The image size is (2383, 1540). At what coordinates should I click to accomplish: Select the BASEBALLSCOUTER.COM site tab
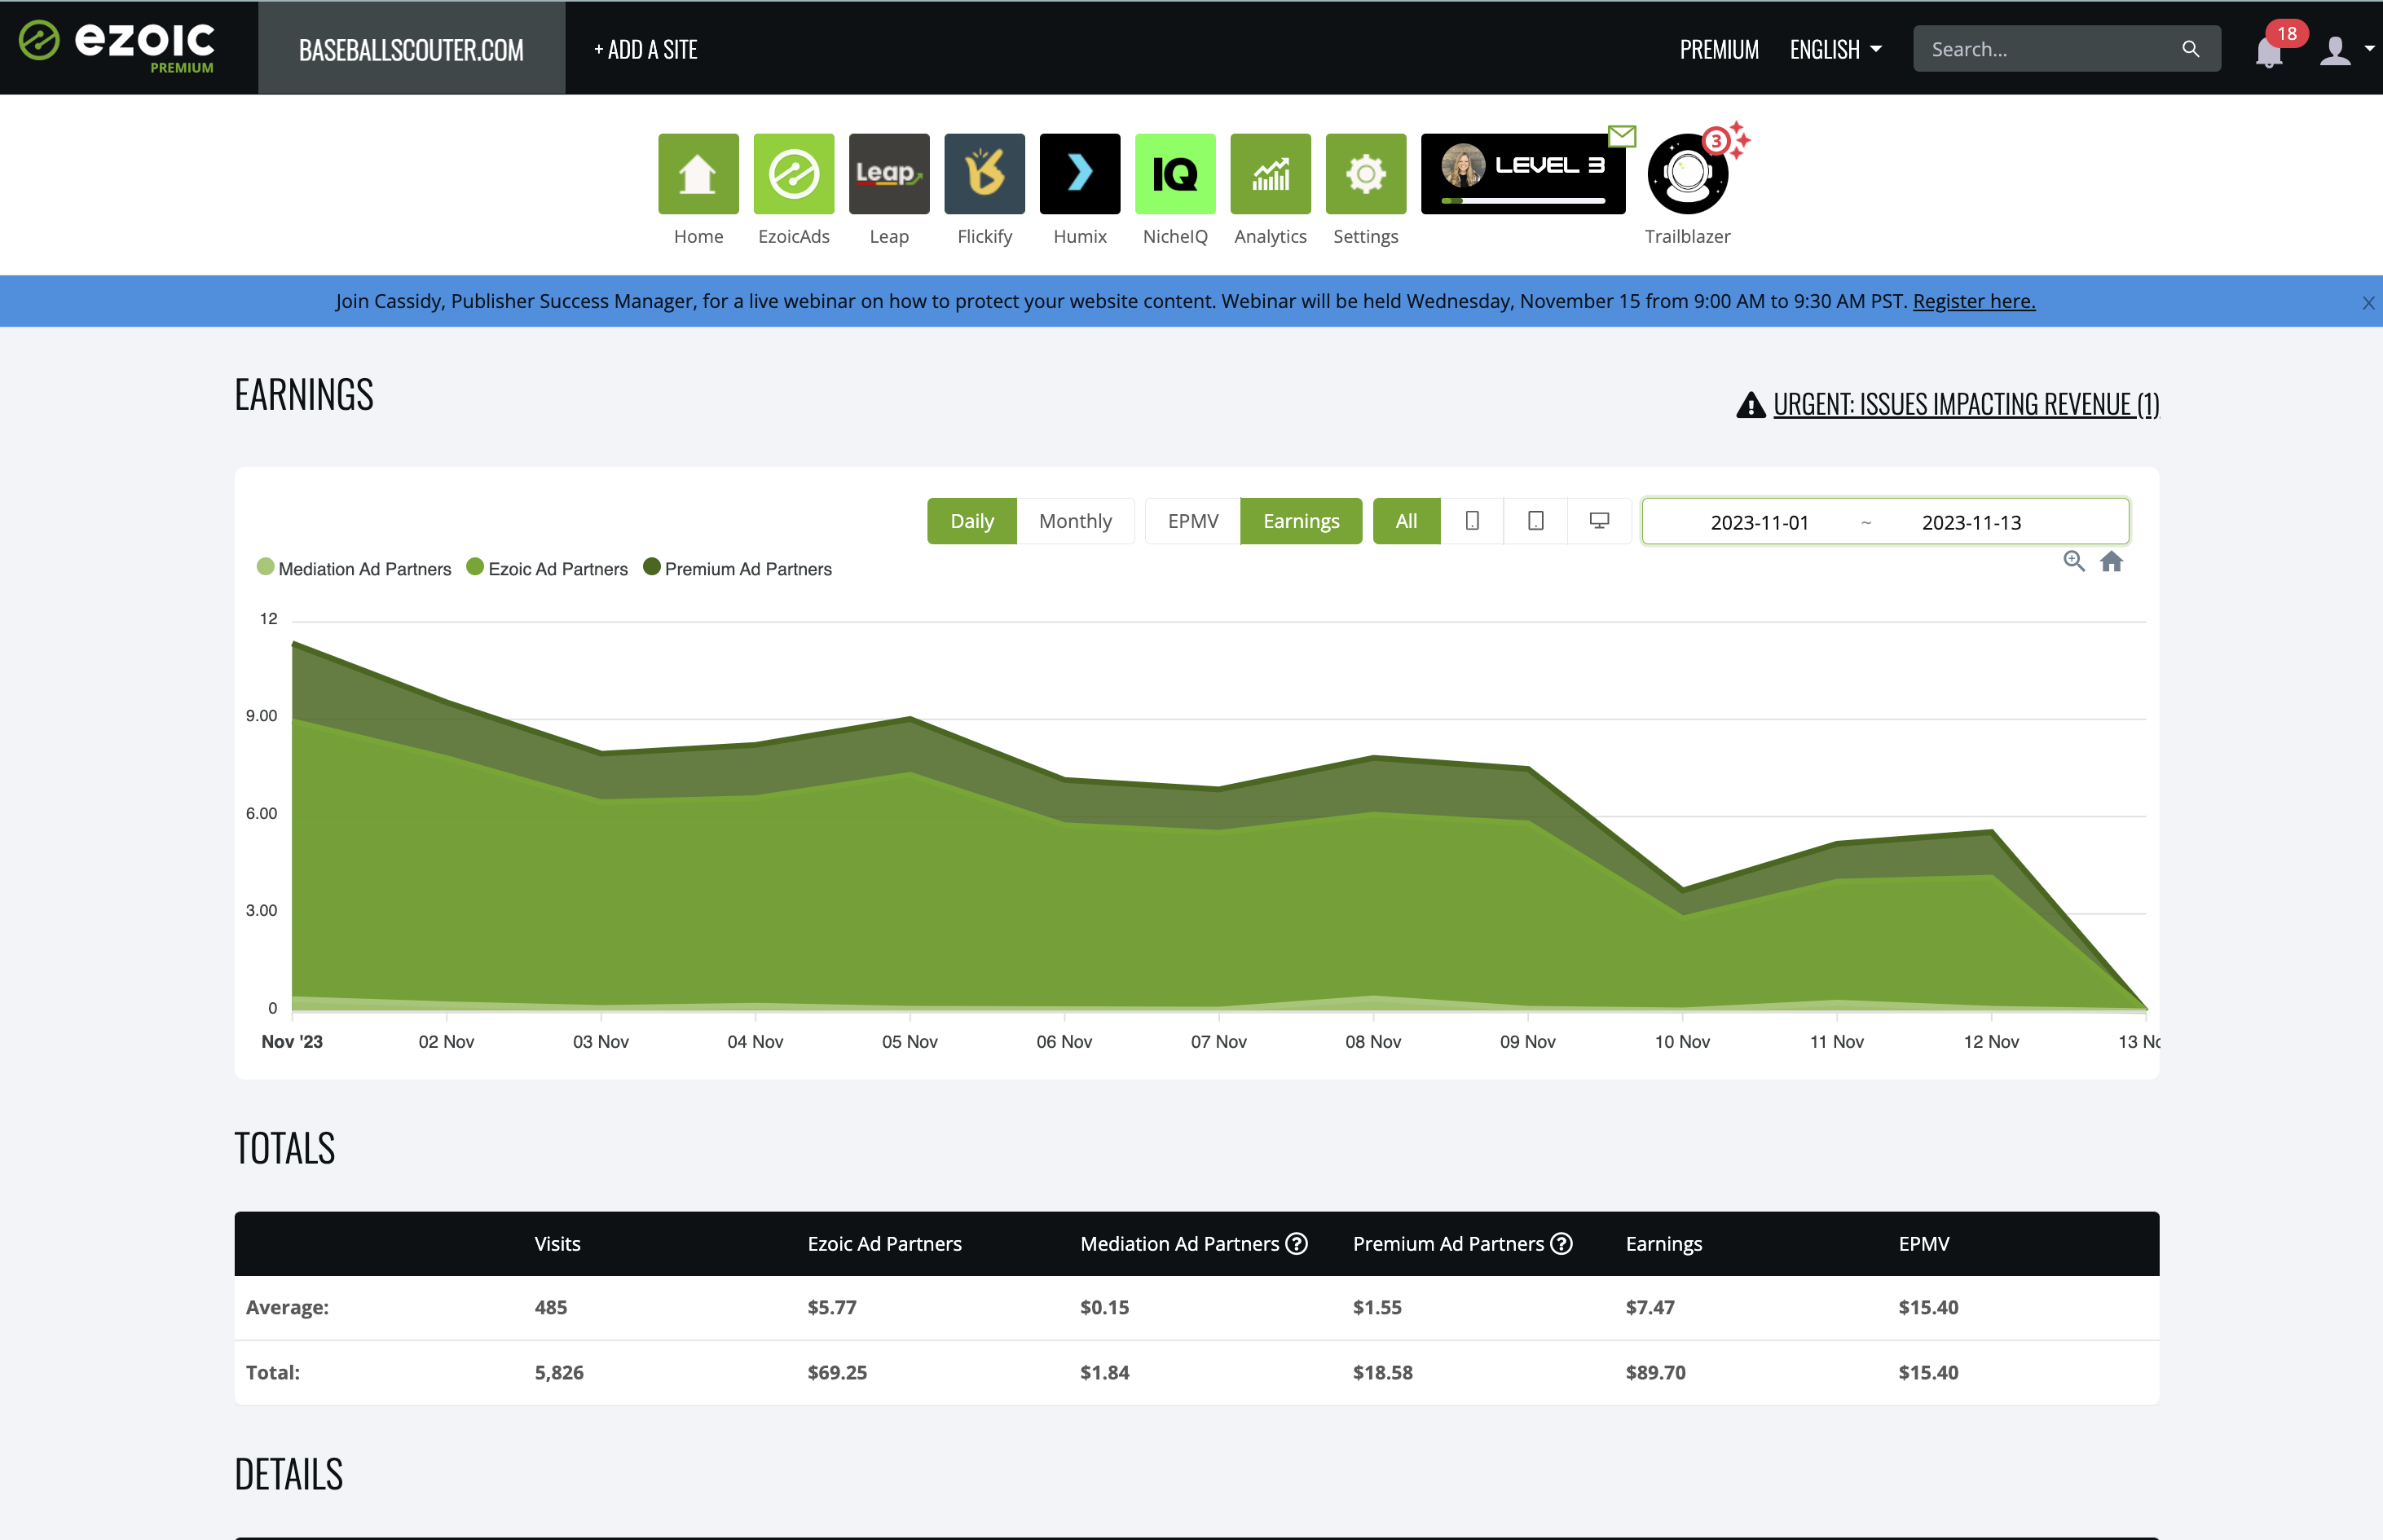pyautogui.click(x=411, y=48)
